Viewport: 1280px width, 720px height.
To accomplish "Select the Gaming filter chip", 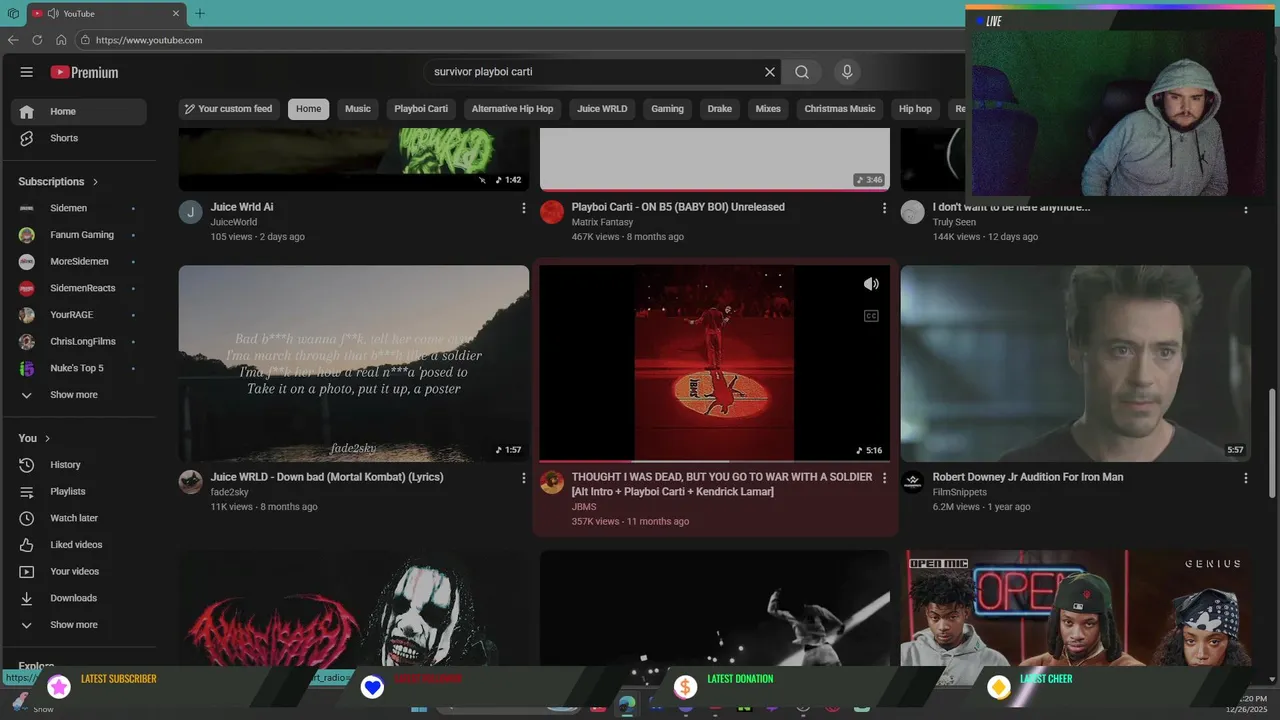I will point(667,109).
